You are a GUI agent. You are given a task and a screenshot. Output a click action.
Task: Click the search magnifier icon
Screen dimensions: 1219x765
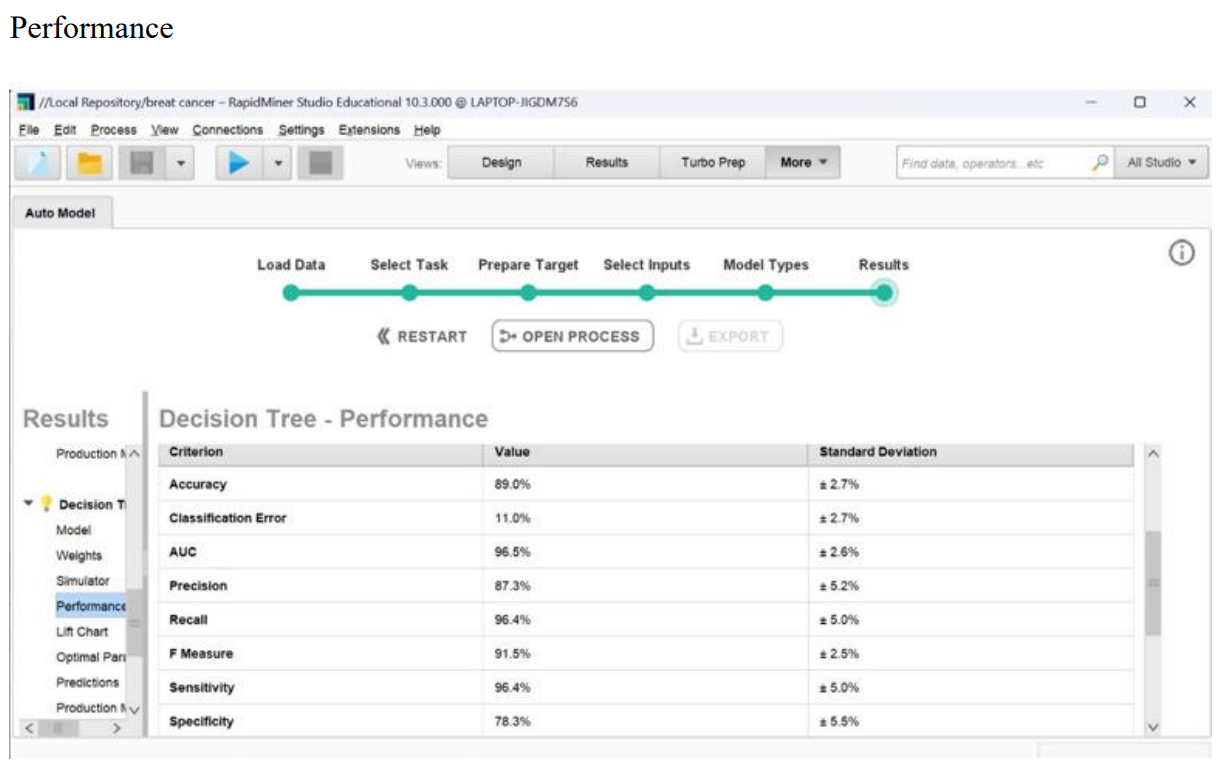tap(1099, 163)
